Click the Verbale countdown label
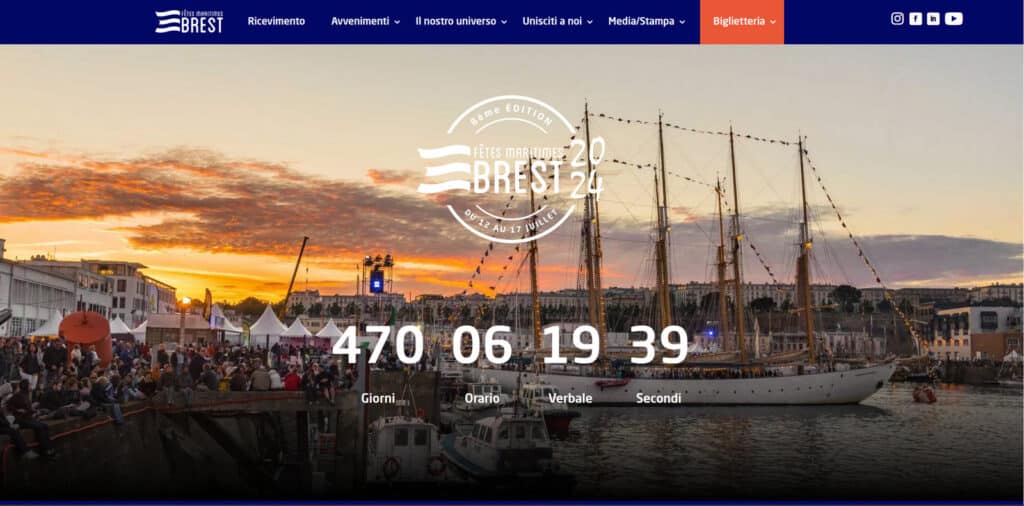The width and height of the screenshot is (1024, 506). [570, 398]
